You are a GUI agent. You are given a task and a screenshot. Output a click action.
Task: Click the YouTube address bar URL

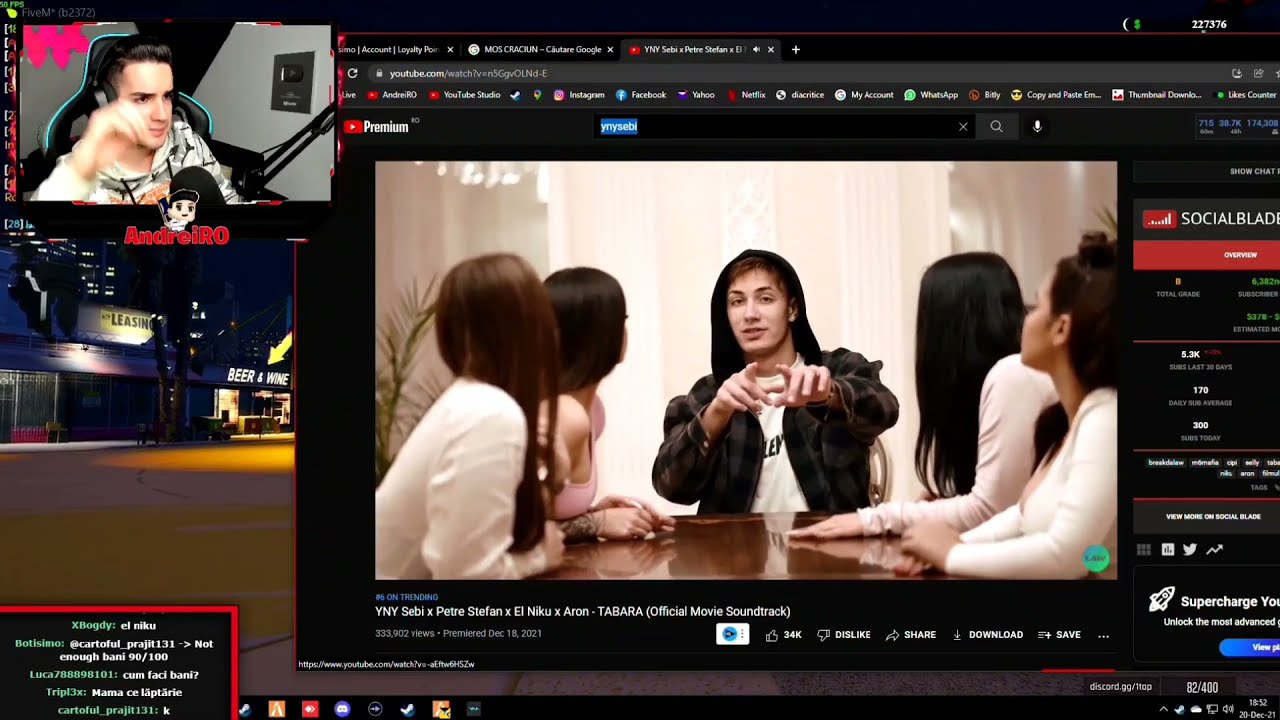(x=468, y=73)
